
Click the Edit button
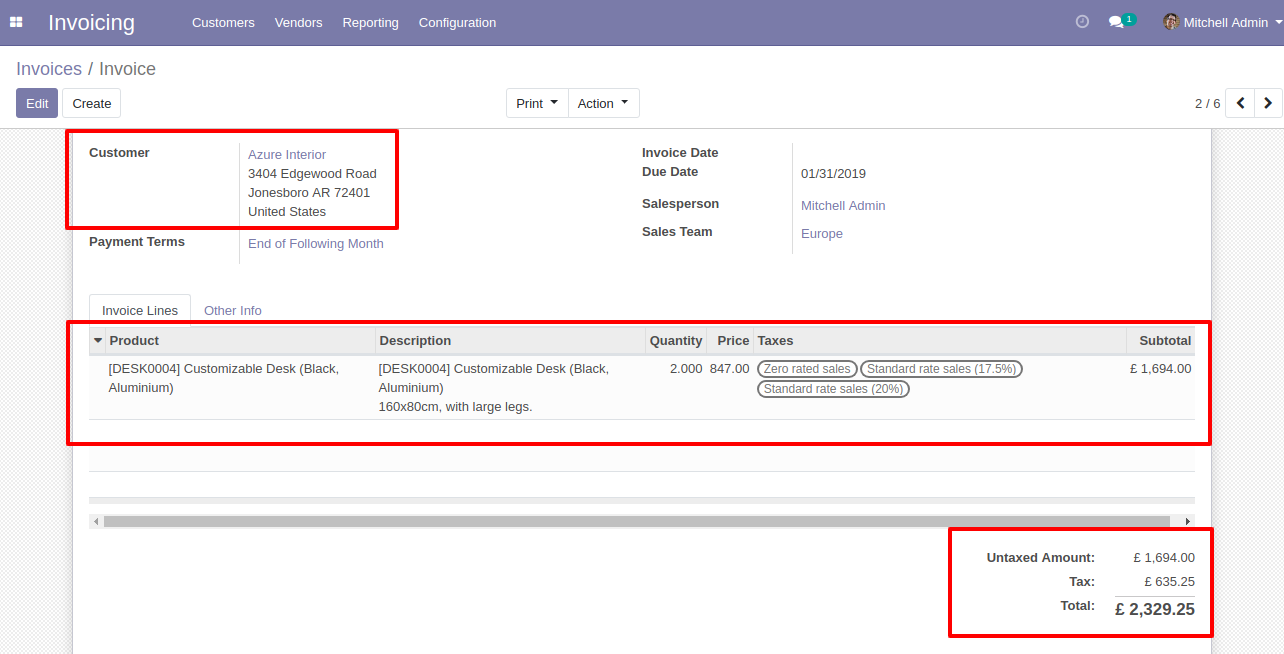tap(37, 103)
